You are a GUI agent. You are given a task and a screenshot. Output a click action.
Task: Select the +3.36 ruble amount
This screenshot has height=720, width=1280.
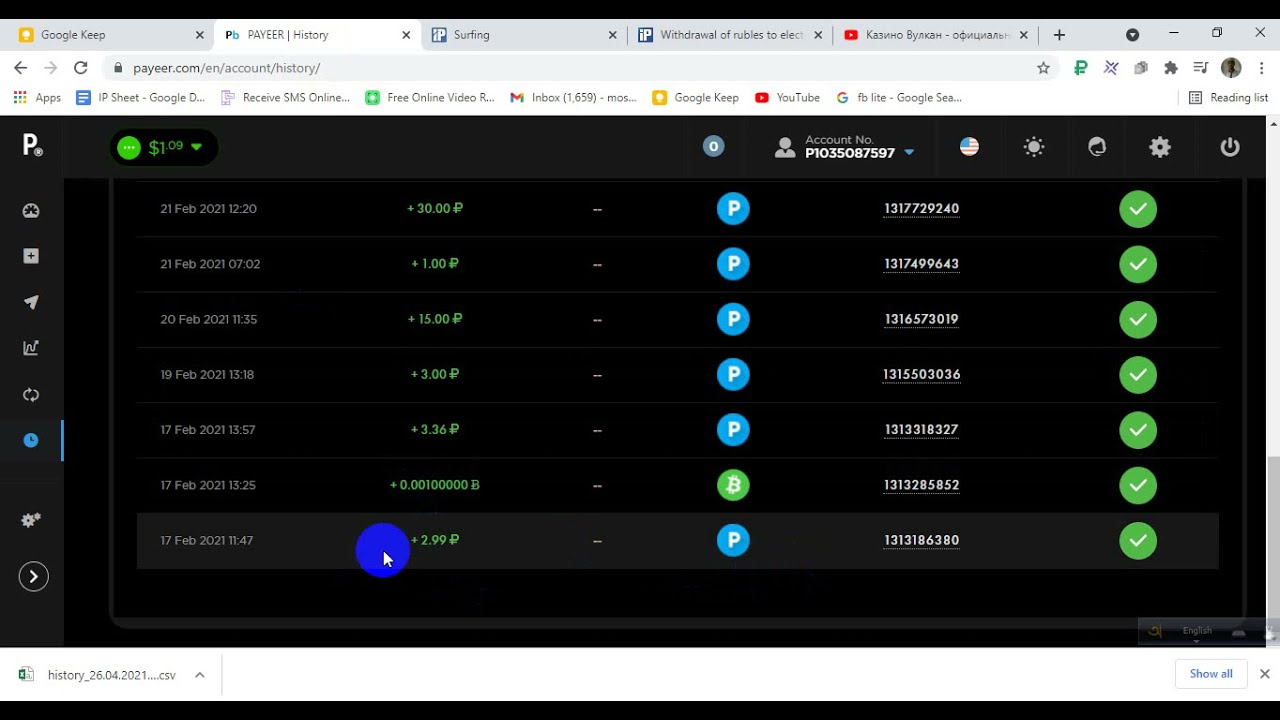coord(434,429)
